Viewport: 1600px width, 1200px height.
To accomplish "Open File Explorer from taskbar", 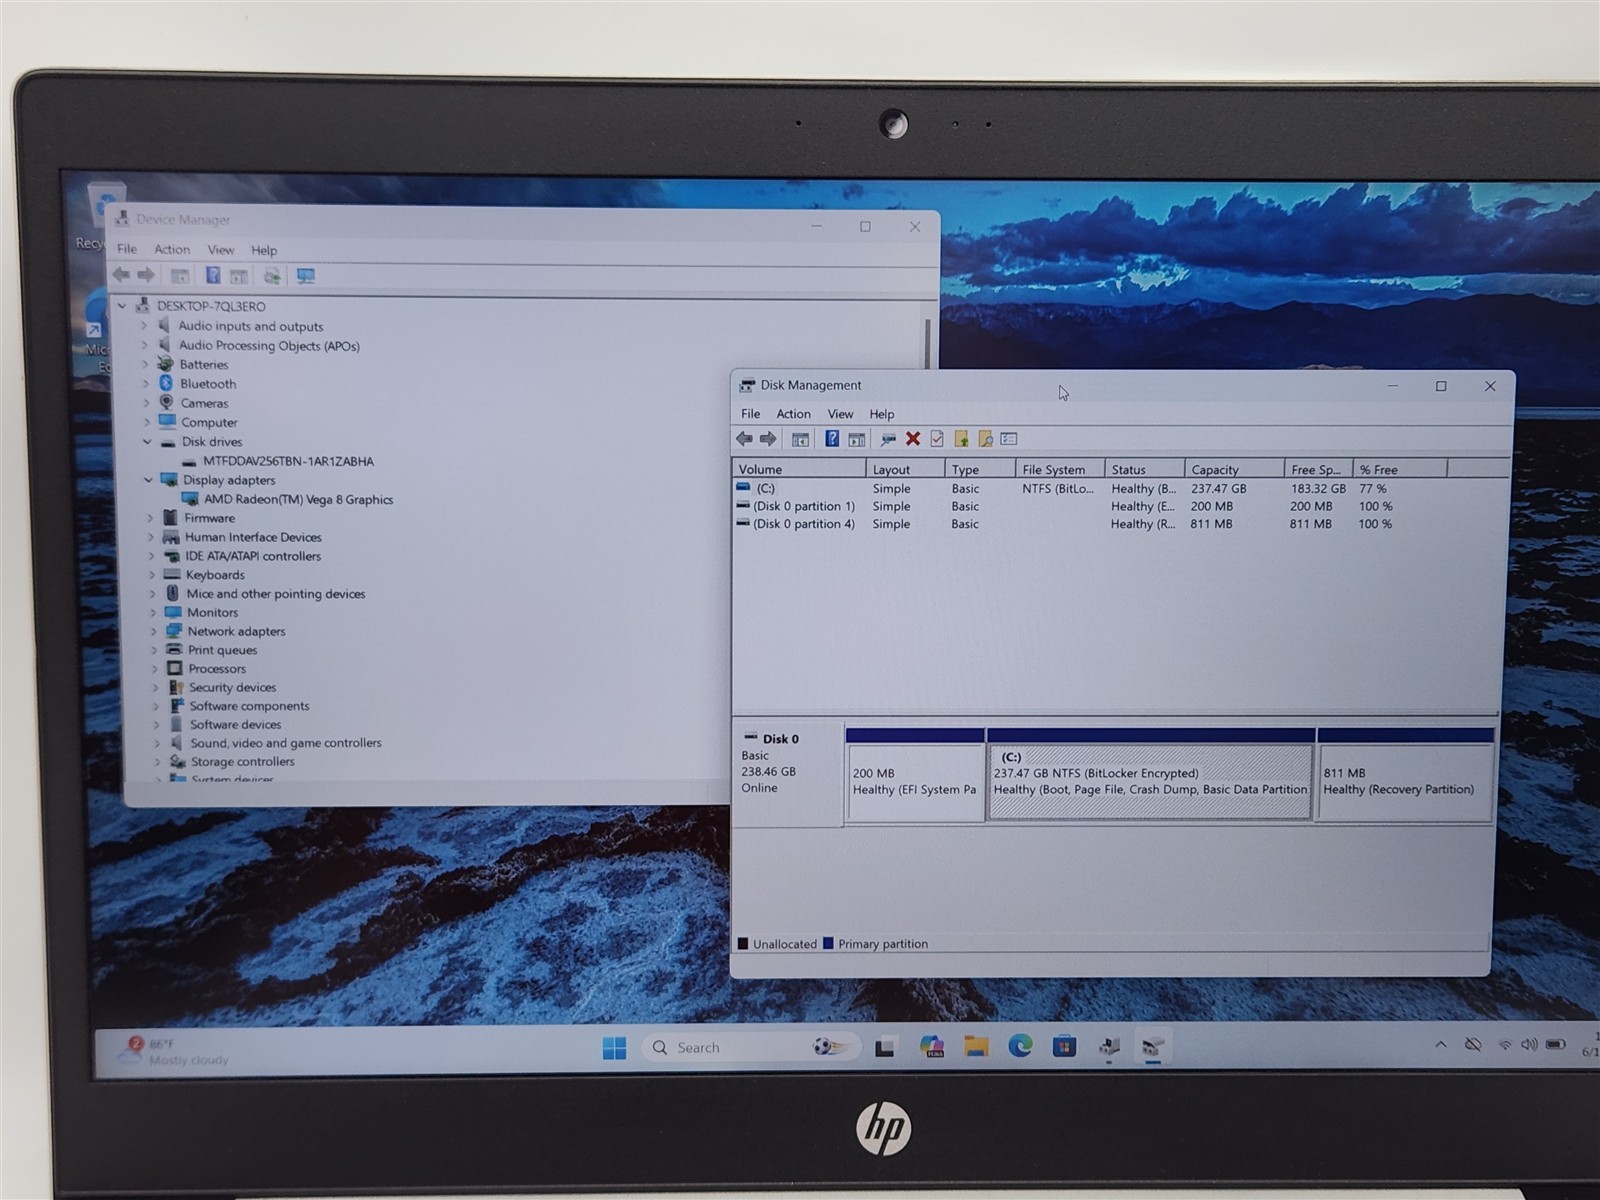I will (976, 1047).
